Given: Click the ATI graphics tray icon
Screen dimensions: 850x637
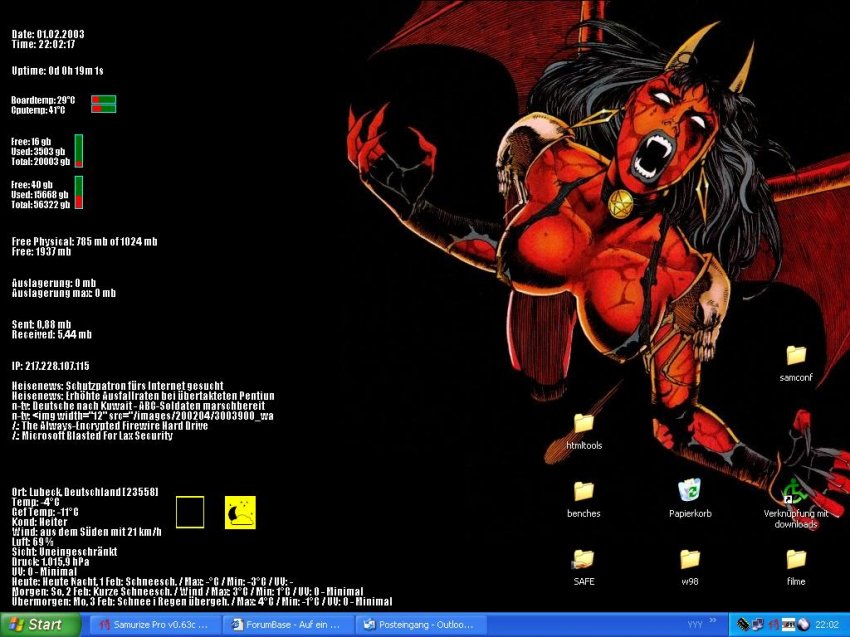Looking at the screenshot, I should [x=788, y=625].
